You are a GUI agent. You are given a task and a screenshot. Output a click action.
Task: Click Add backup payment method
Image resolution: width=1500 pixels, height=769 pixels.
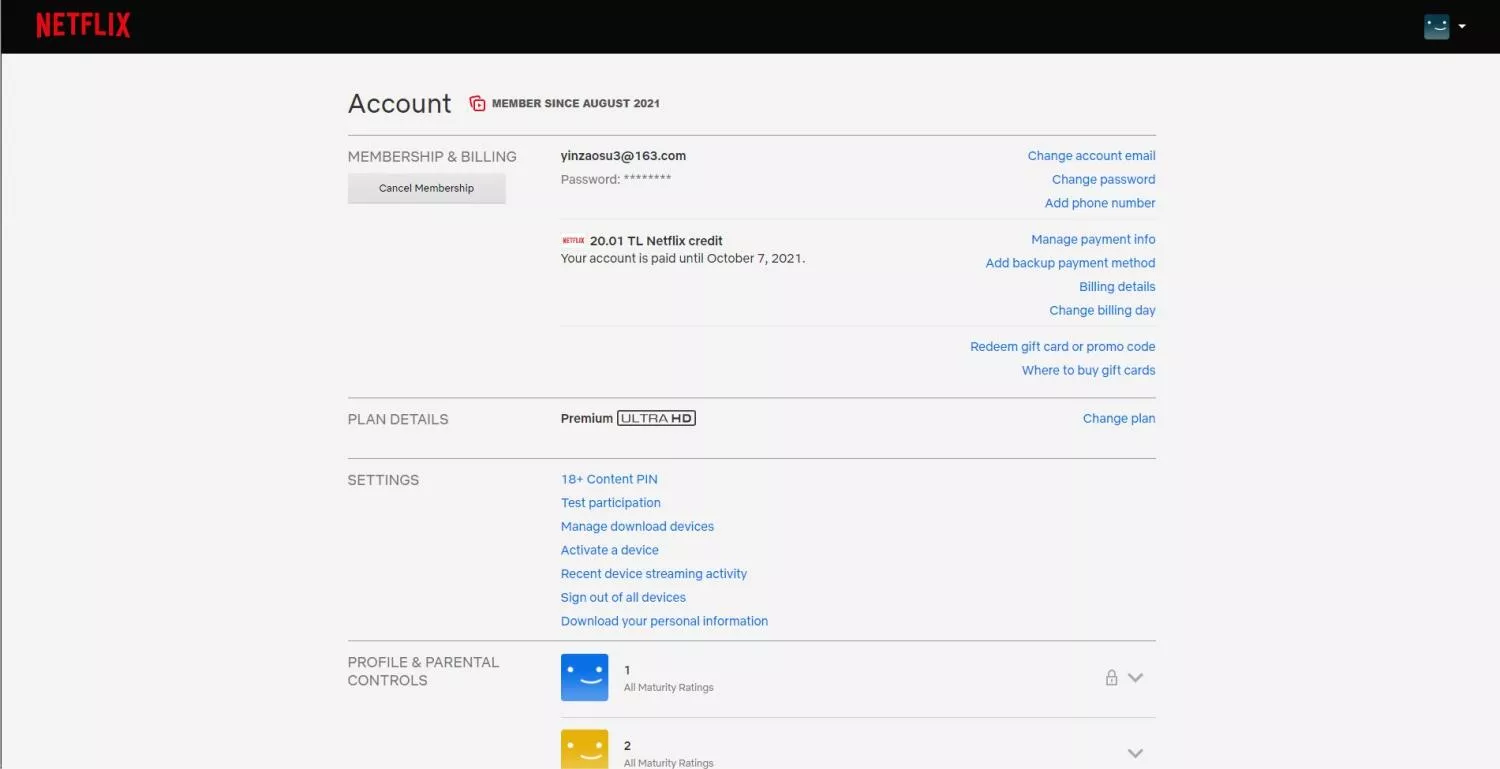[x=1070, y=263]
